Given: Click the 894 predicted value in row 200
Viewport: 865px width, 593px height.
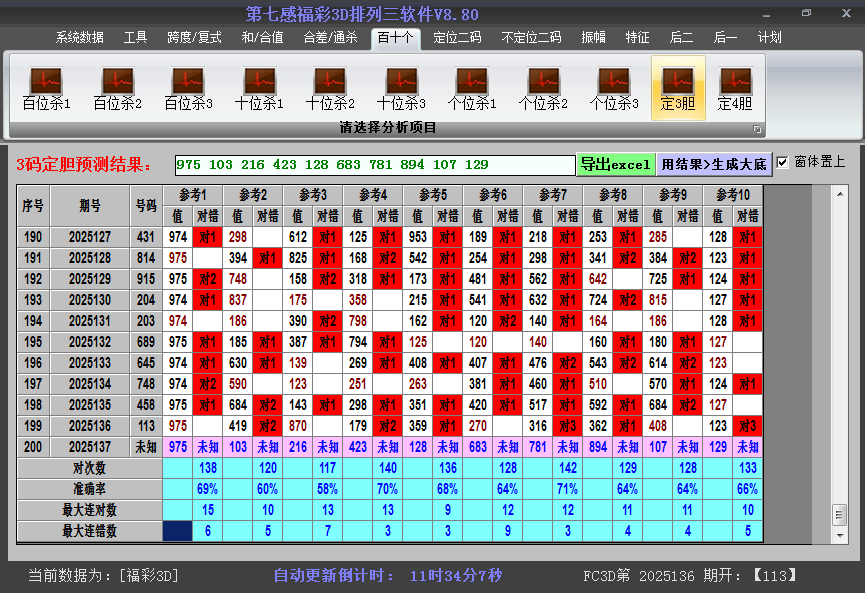Looking at the screenshot, I should coord(598,447).
